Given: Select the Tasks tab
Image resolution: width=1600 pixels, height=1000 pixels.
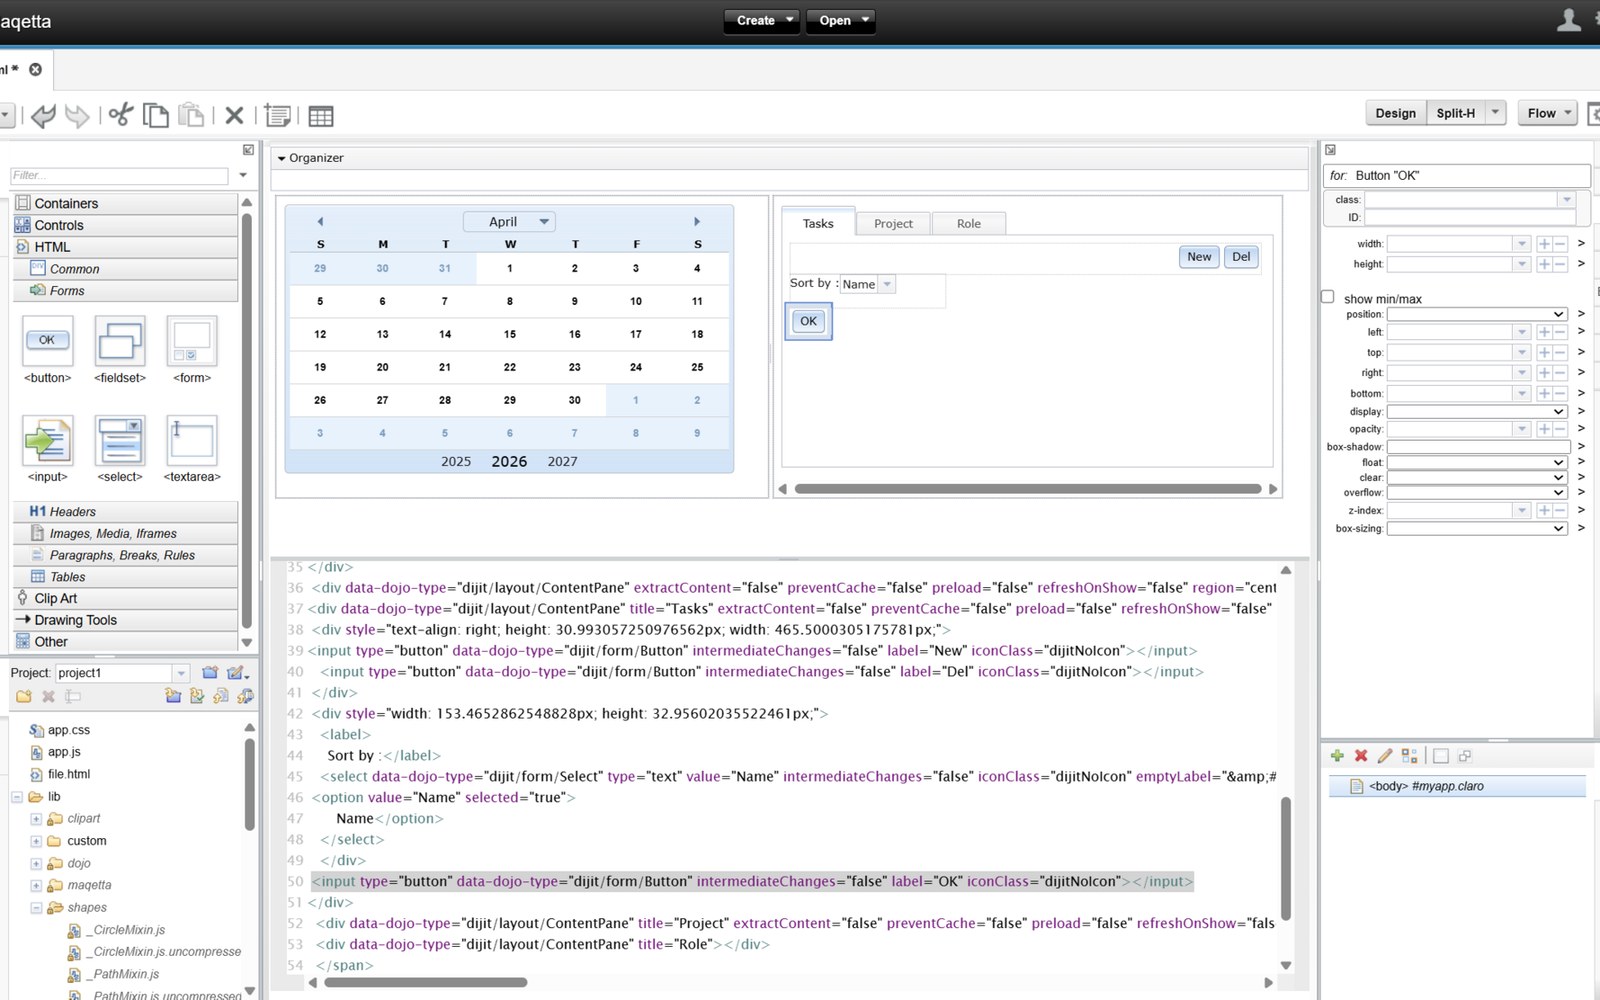Looking at the screenshot, I should (818, 223).
